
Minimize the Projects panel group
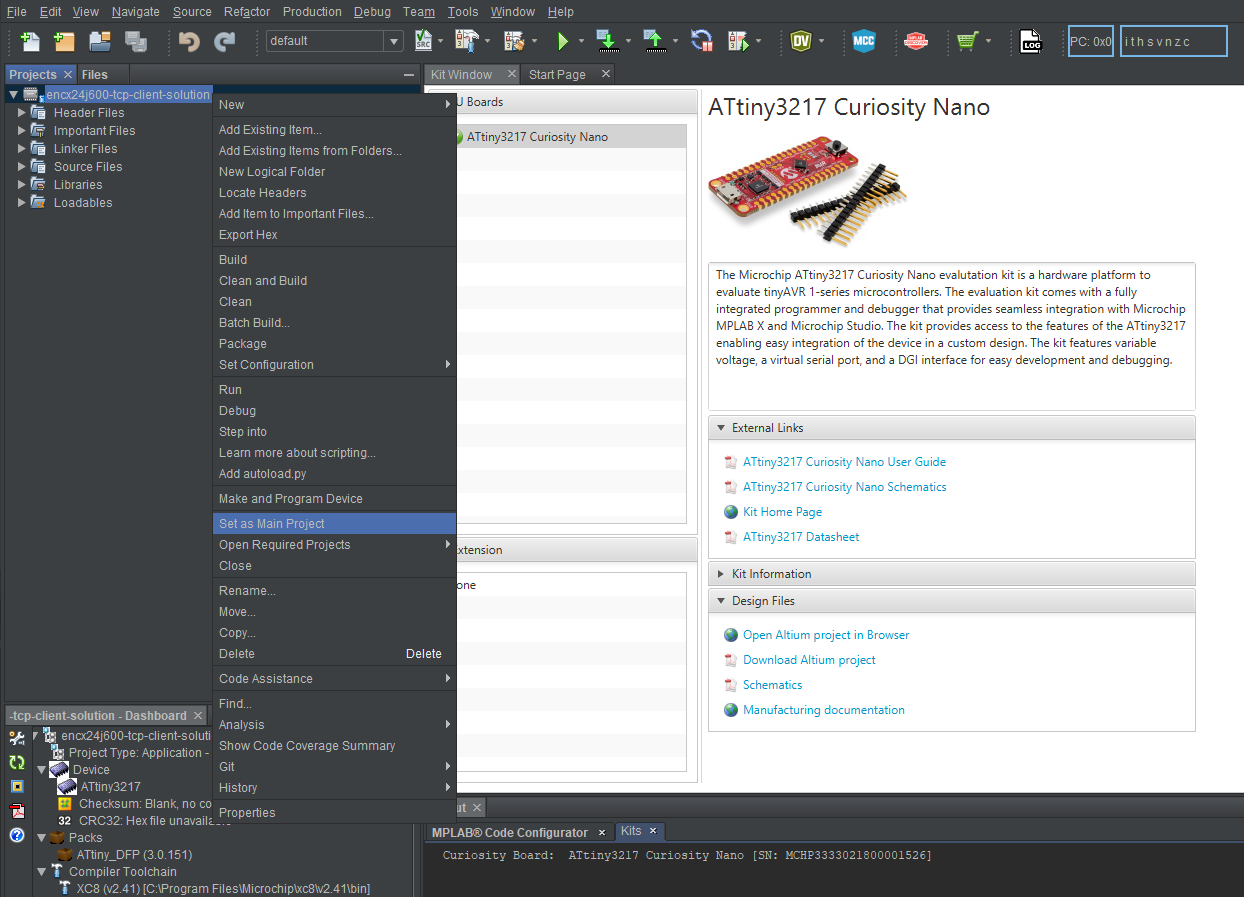tap(408, 75)
